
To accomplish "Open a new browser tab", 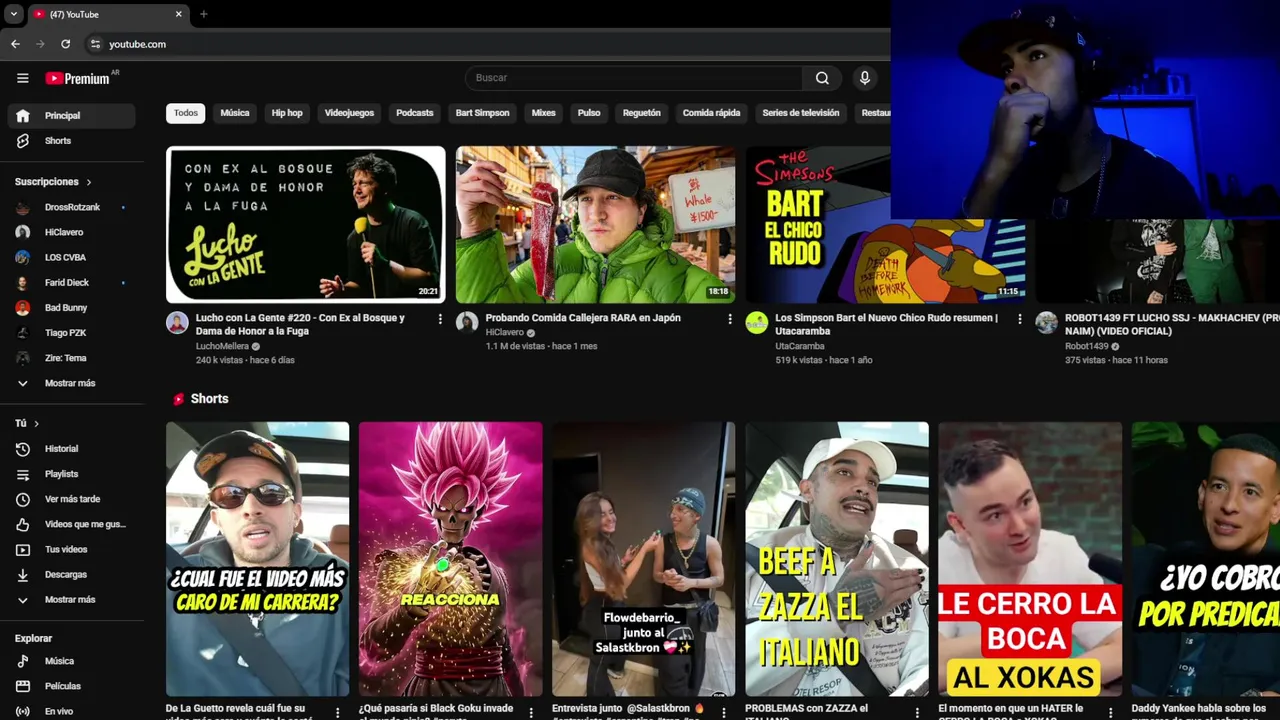I will [x=203, y=14].
